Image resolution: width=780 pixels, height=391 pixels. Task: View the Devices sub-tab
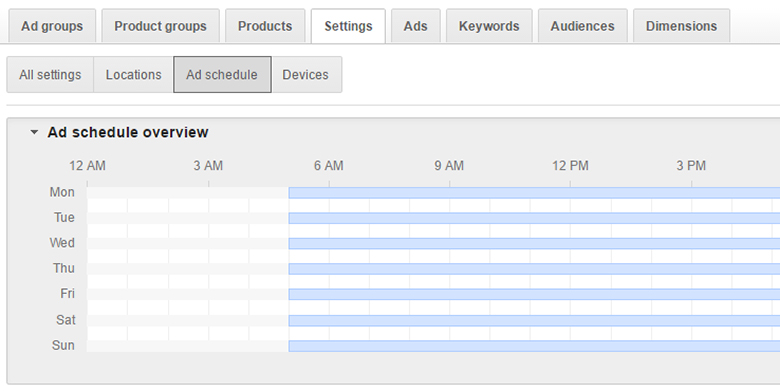(x=306, y=75)
